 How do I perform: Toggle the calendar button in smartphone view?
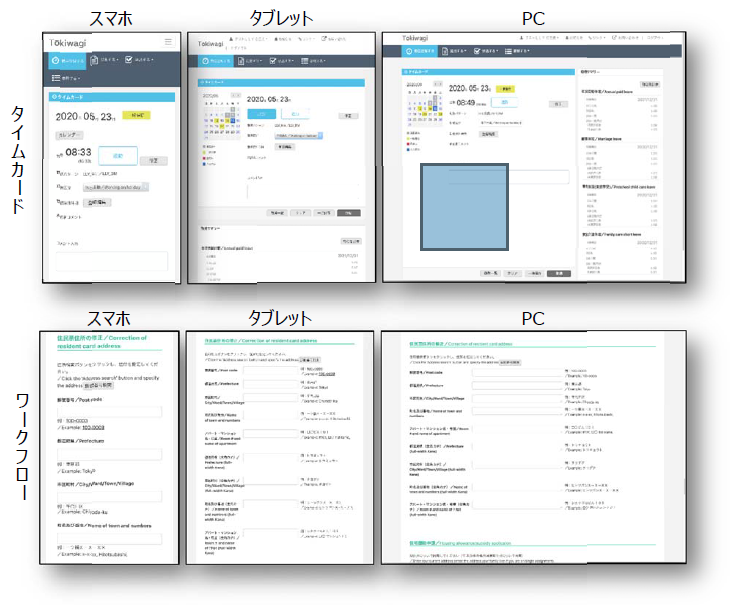71,134
